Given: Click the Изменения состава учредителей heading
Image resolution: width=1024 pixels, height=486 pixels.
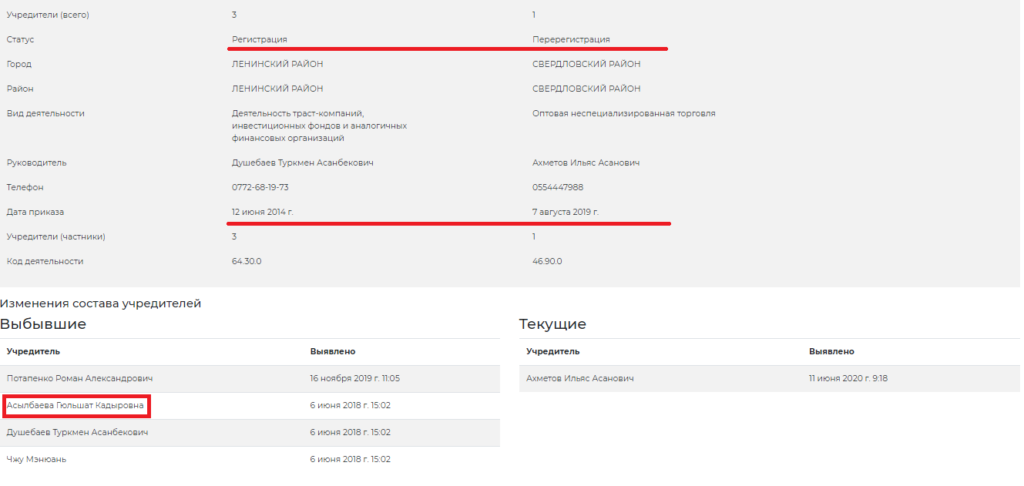Looking at the screenshot, I should point(100,303).
